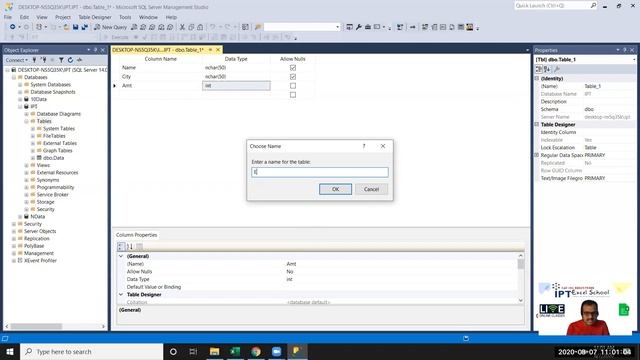Screen dimensions: 640x360
Task: Click the Copy icon in toolbar
Action: pos(191,27)
